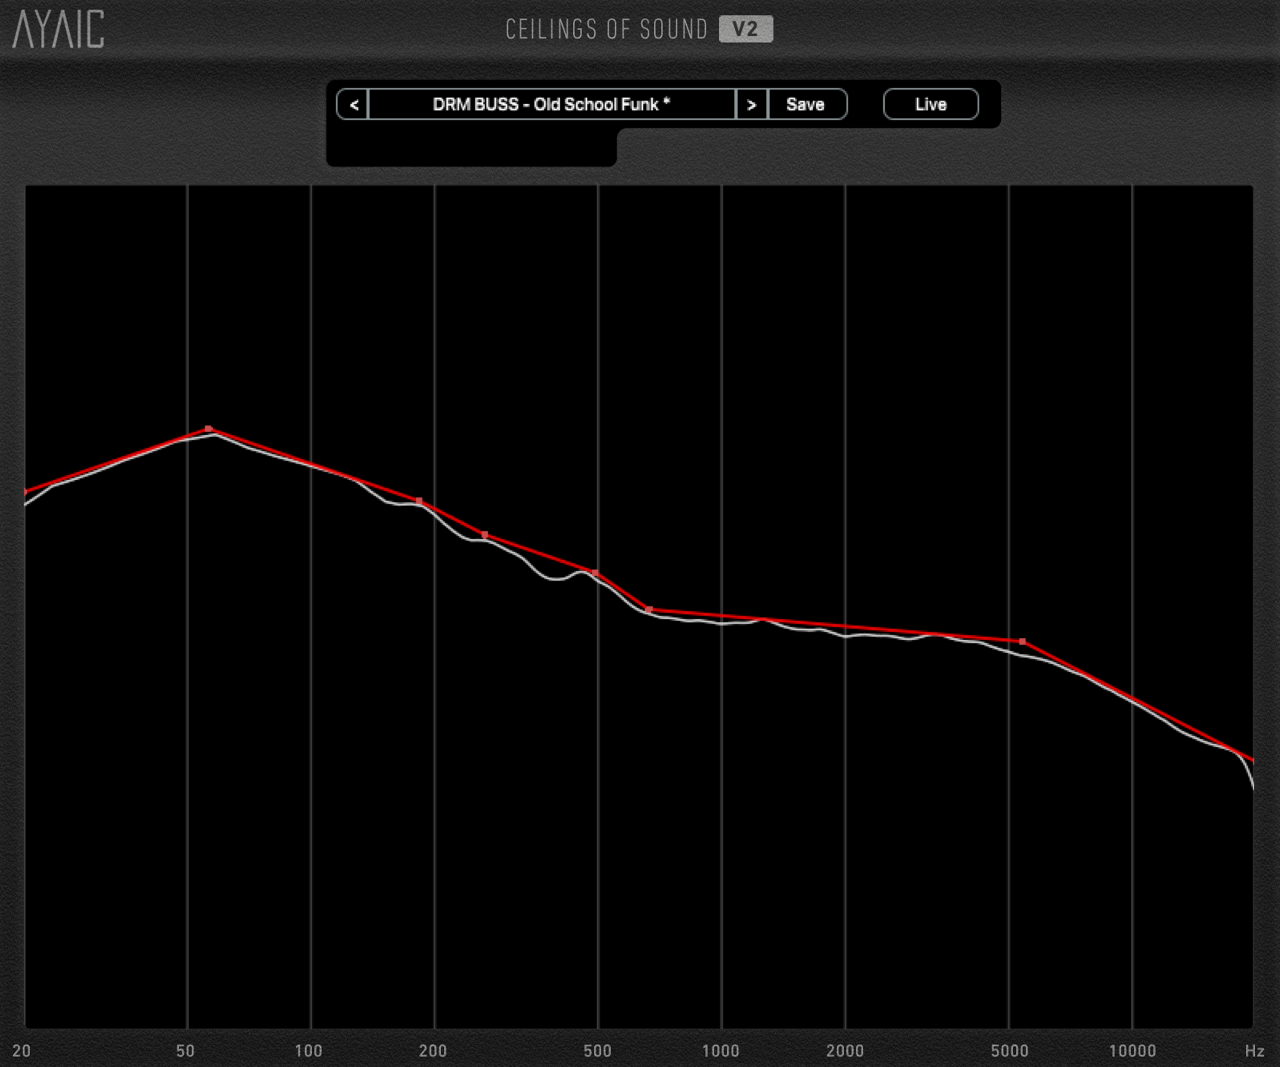Click the Hz unit label

1254,1050
